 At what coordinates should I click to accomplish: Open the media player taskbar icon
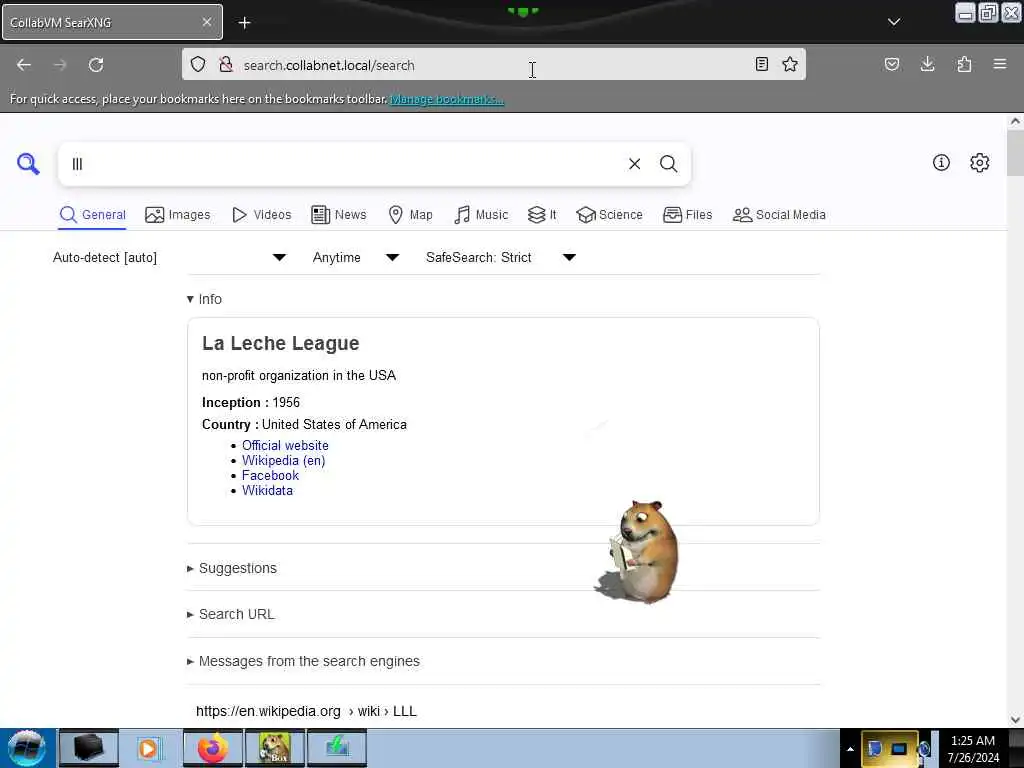[150, 748]
